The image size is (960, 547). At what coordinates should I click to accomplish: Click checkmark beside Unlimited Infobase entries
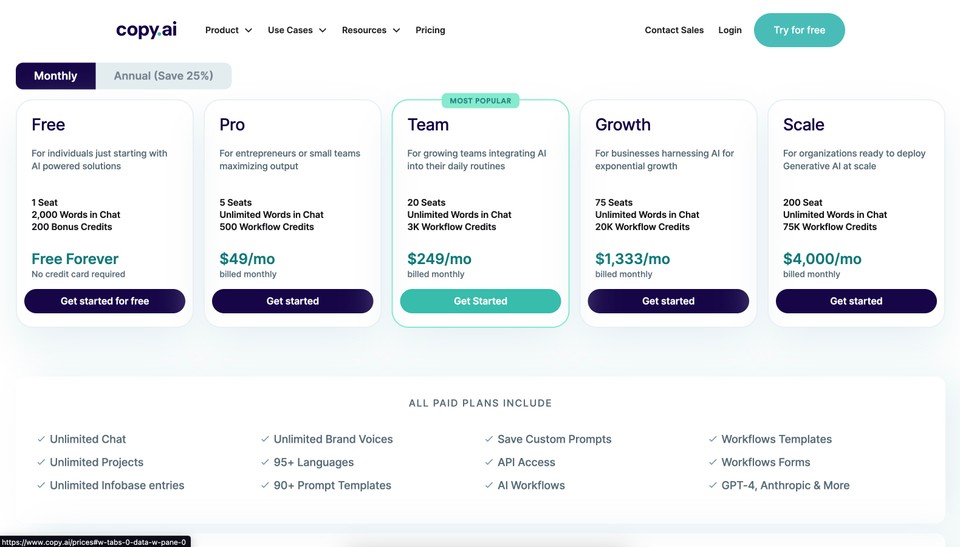[41, 485]
